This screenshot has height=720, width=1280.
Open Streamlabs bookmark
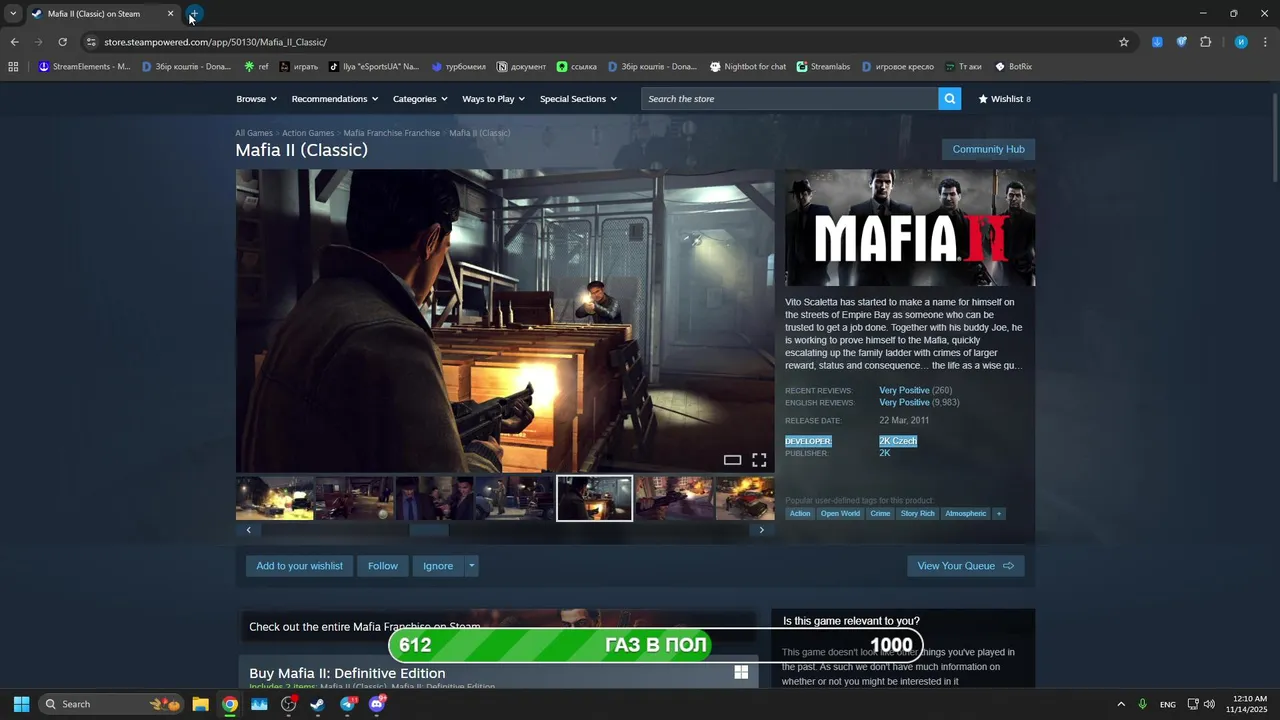pyautogui.click(x=823, y=67)
